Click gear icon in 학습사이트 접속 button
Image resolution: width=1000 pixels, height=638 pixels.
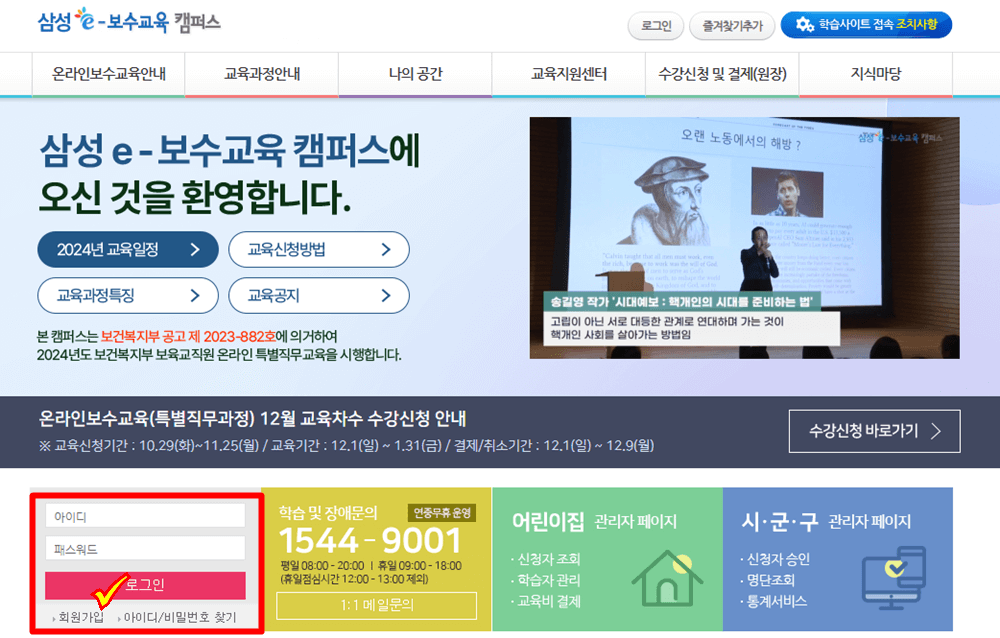pyautogui.click(x=804, y=25)
